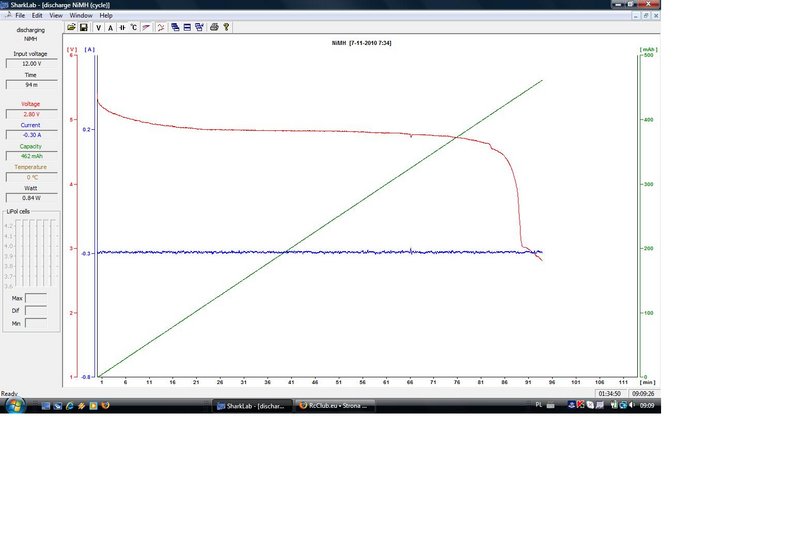Screen dimensions: 800x536
Task: Click the network globe tray icon
Action: click(x=623, y=405)
